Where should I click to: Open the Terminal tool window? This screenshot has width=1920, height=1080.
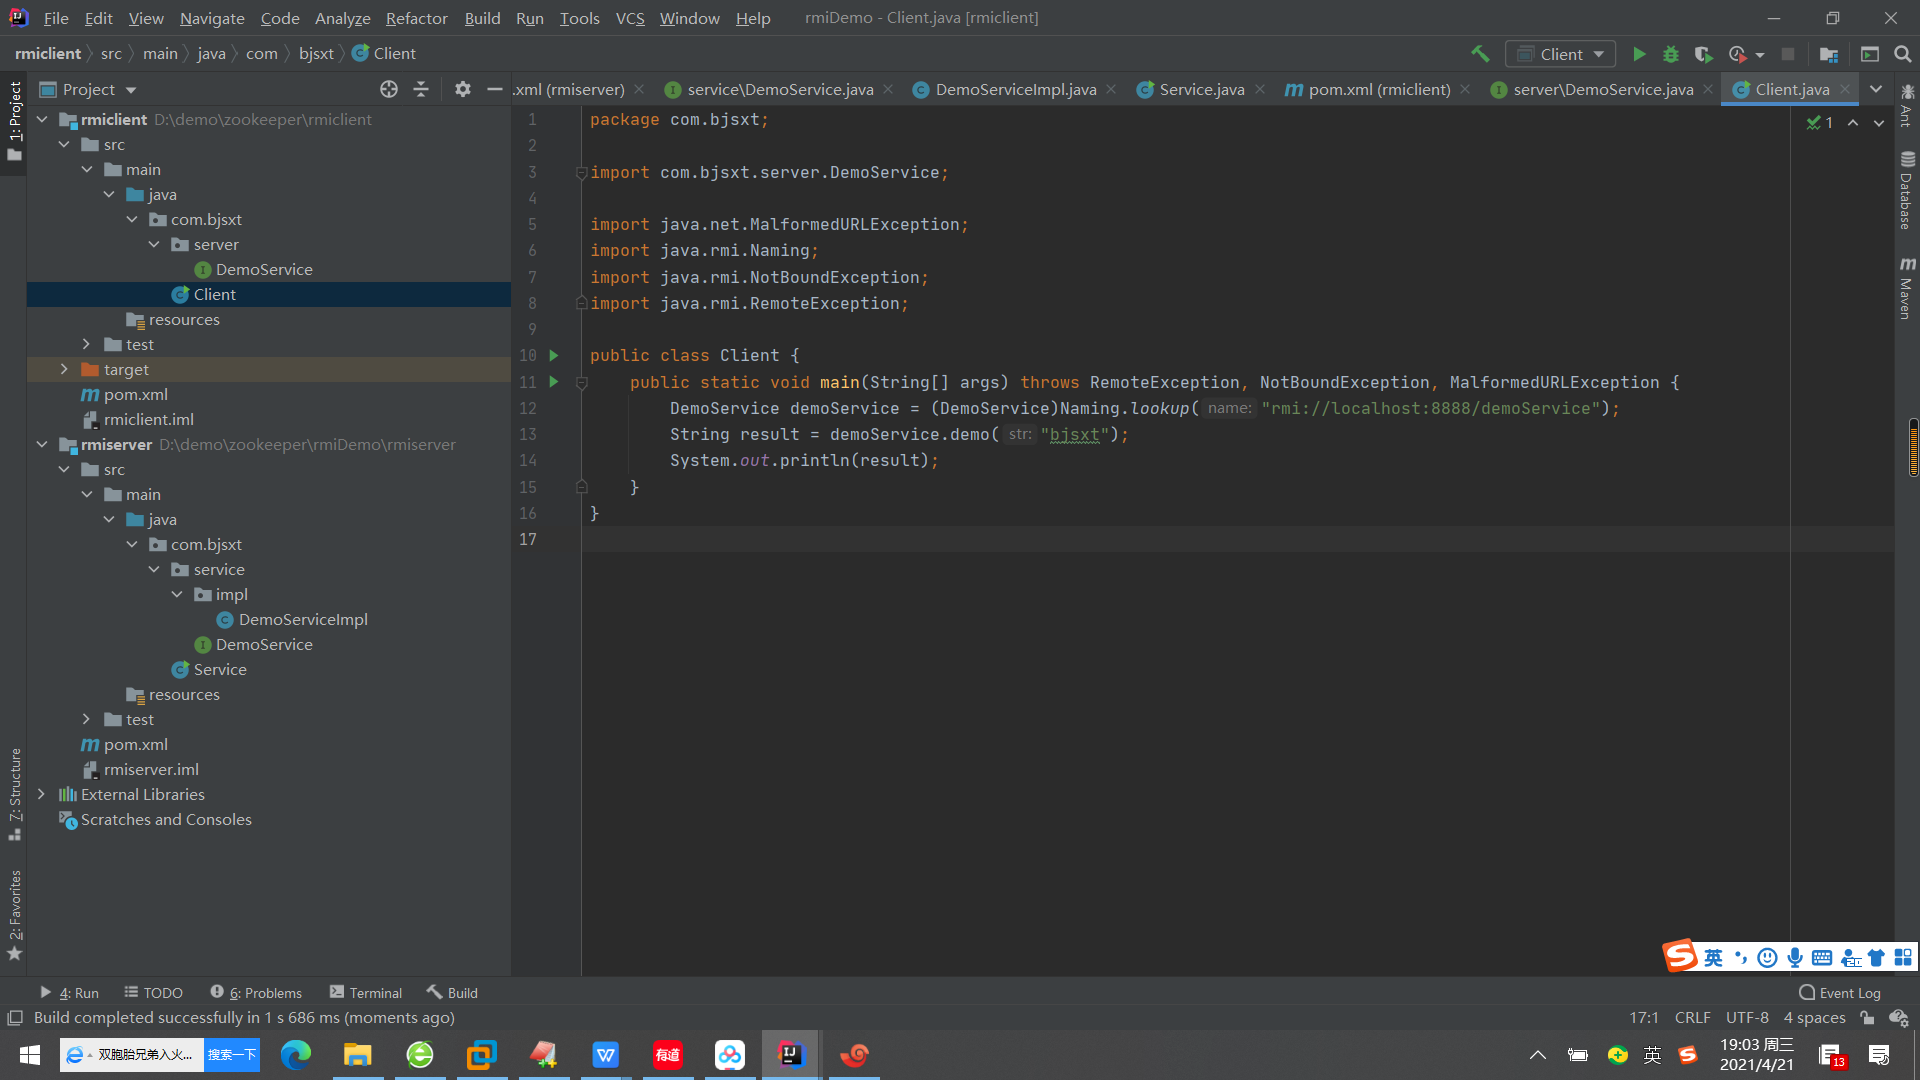tap(366, 993)
